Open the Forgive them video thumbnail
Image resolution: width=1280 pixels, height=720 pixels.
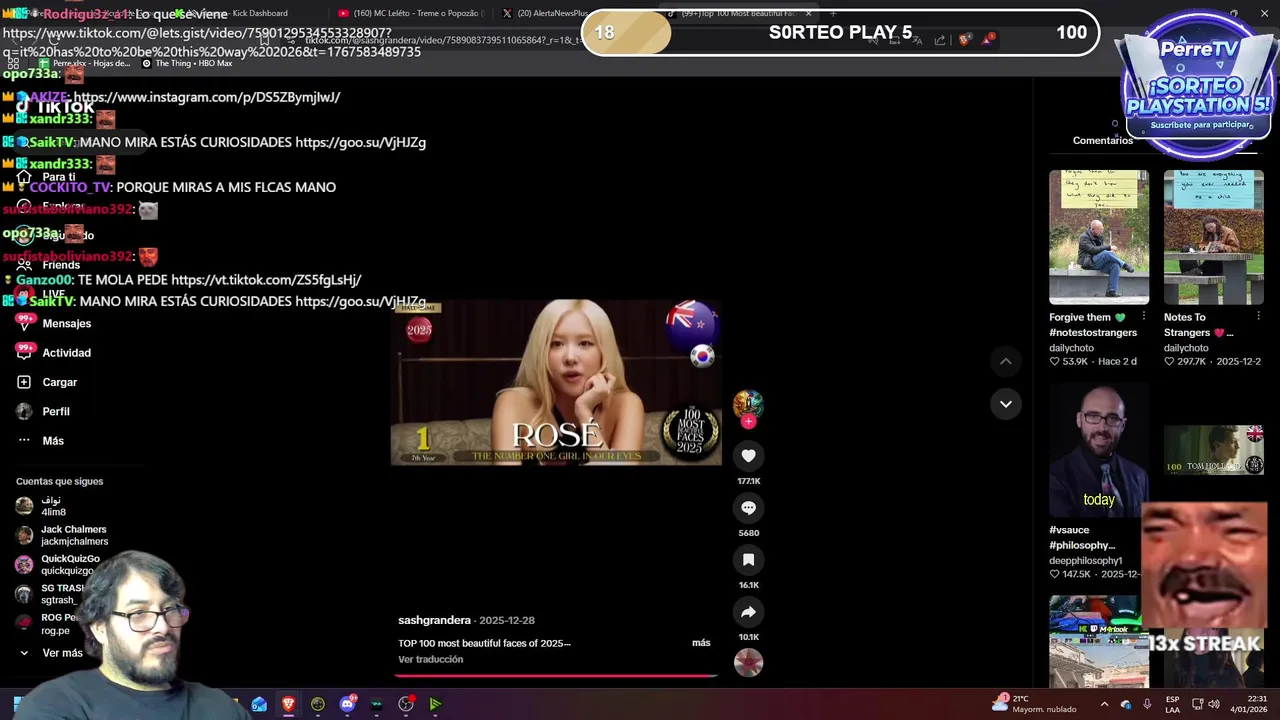click(x=1099, y=237)
